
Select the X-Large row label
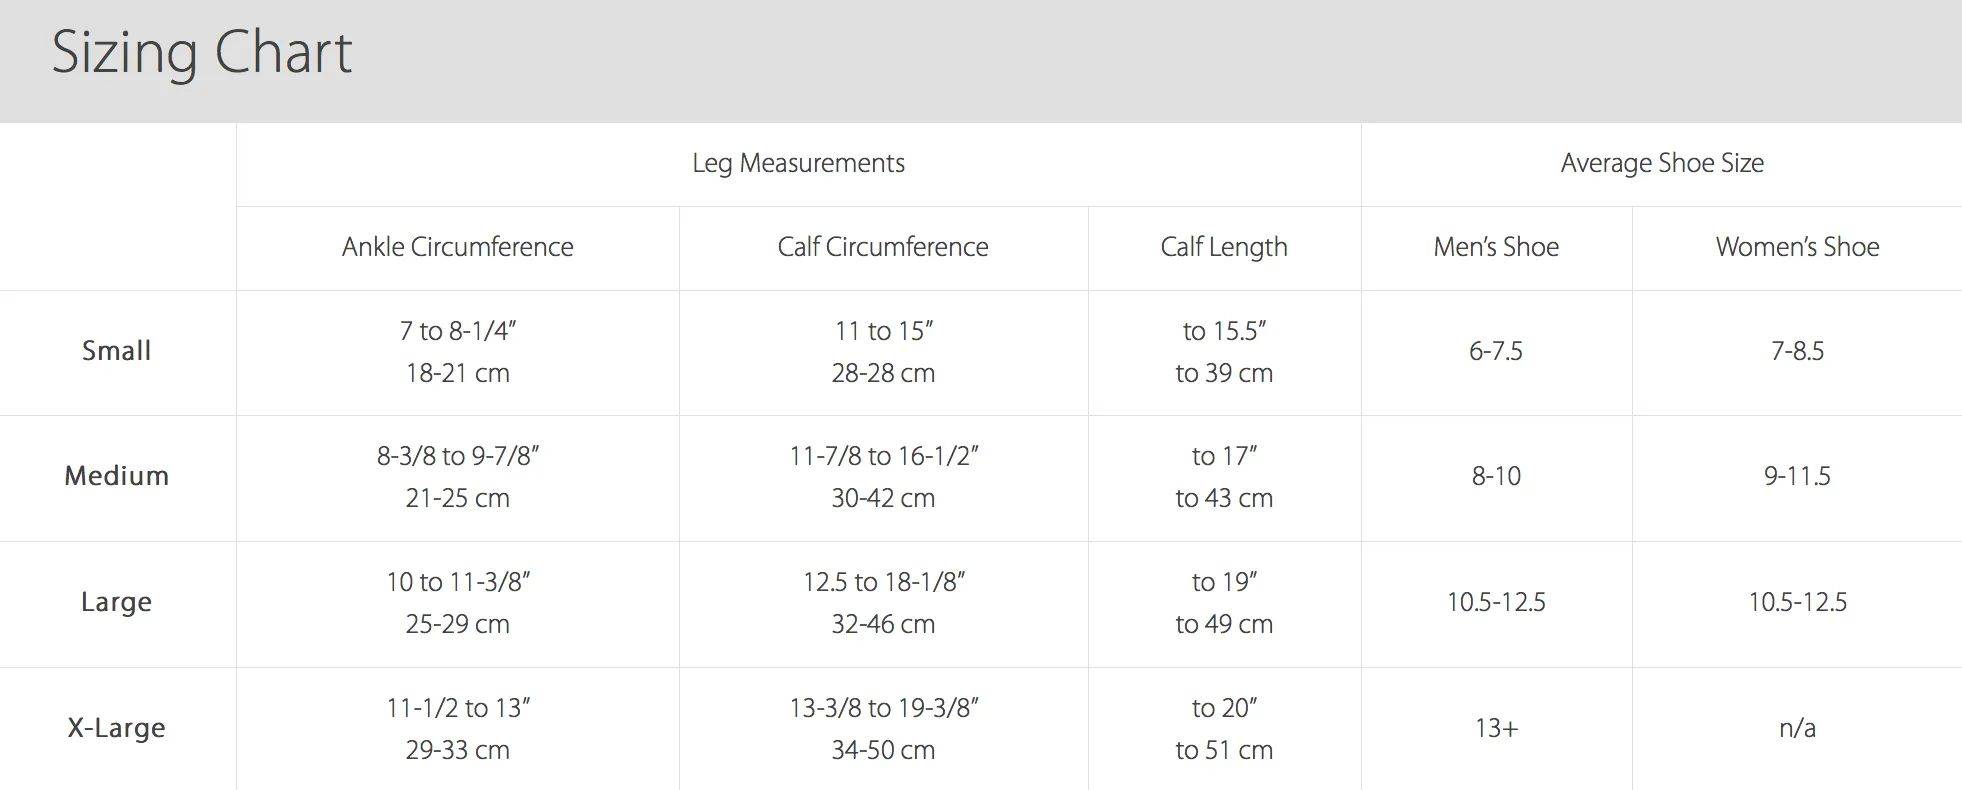tap(116, 728)
